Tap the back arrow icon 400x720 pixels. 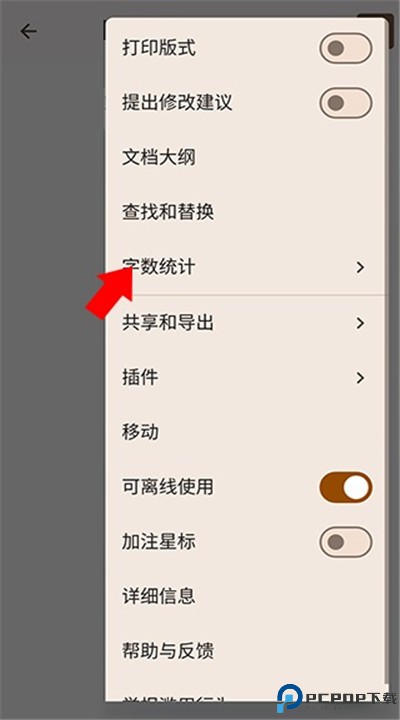[28, 31]
